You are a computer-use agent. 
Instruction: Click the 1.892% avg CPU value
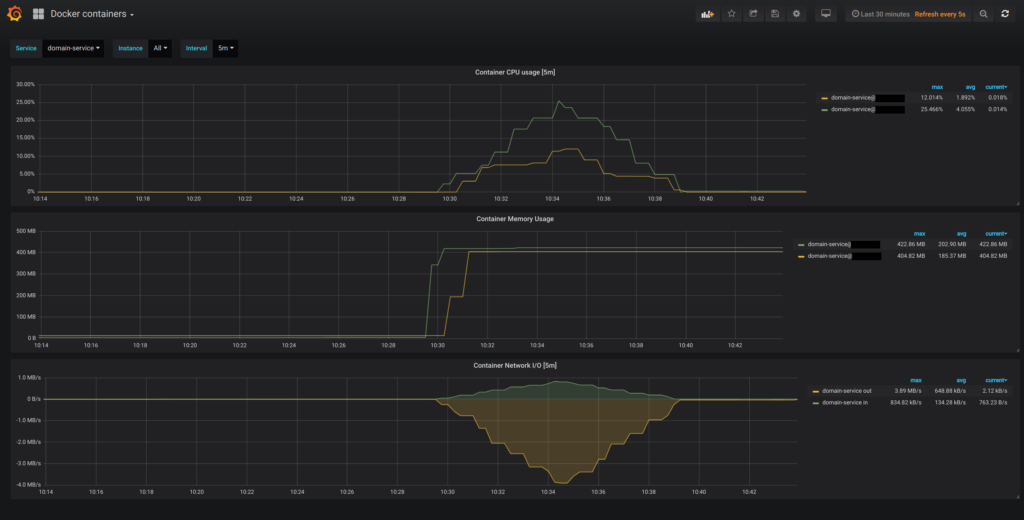(x=967, y=98)
